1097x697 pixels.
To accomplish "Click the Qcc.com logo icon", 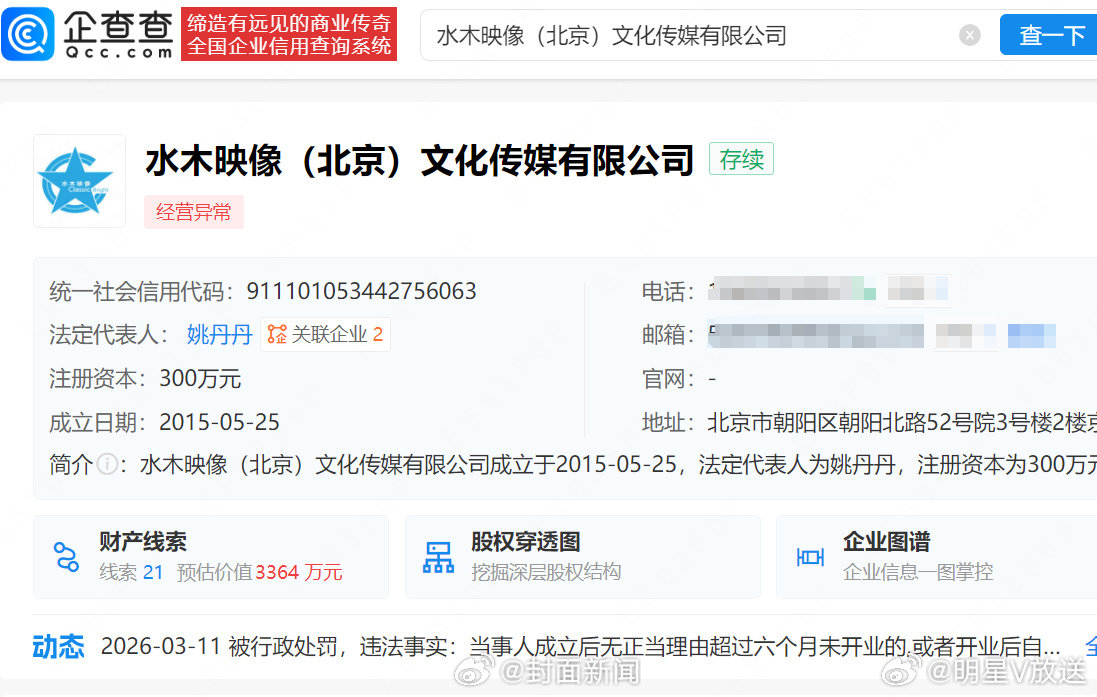I will pos(27,34).
